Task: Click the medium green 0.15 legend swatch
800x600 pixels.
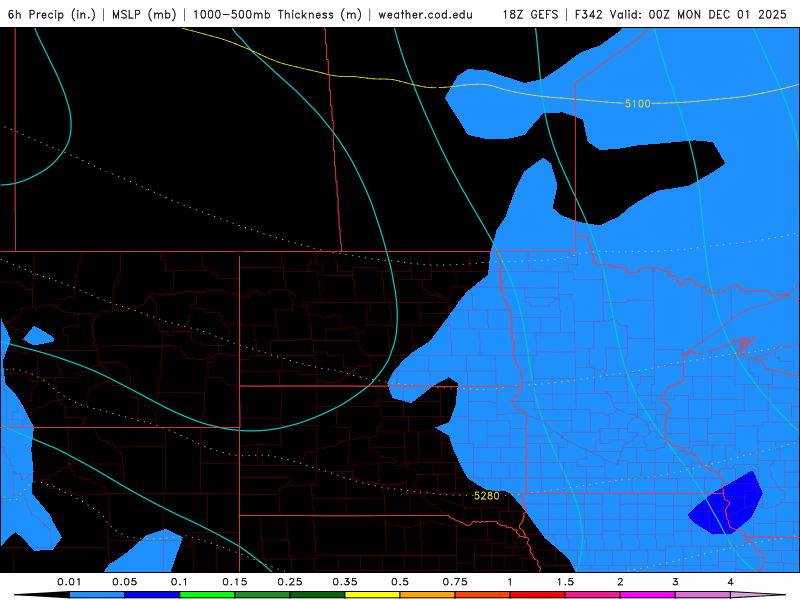Action: pos(262,595)
